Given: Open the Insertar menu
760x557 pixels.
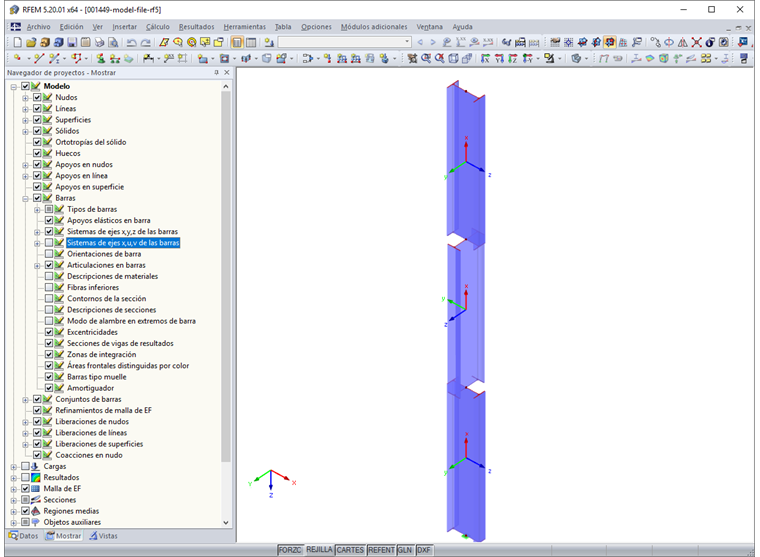Looking at the screenshot, I should (x=125, y=27).
